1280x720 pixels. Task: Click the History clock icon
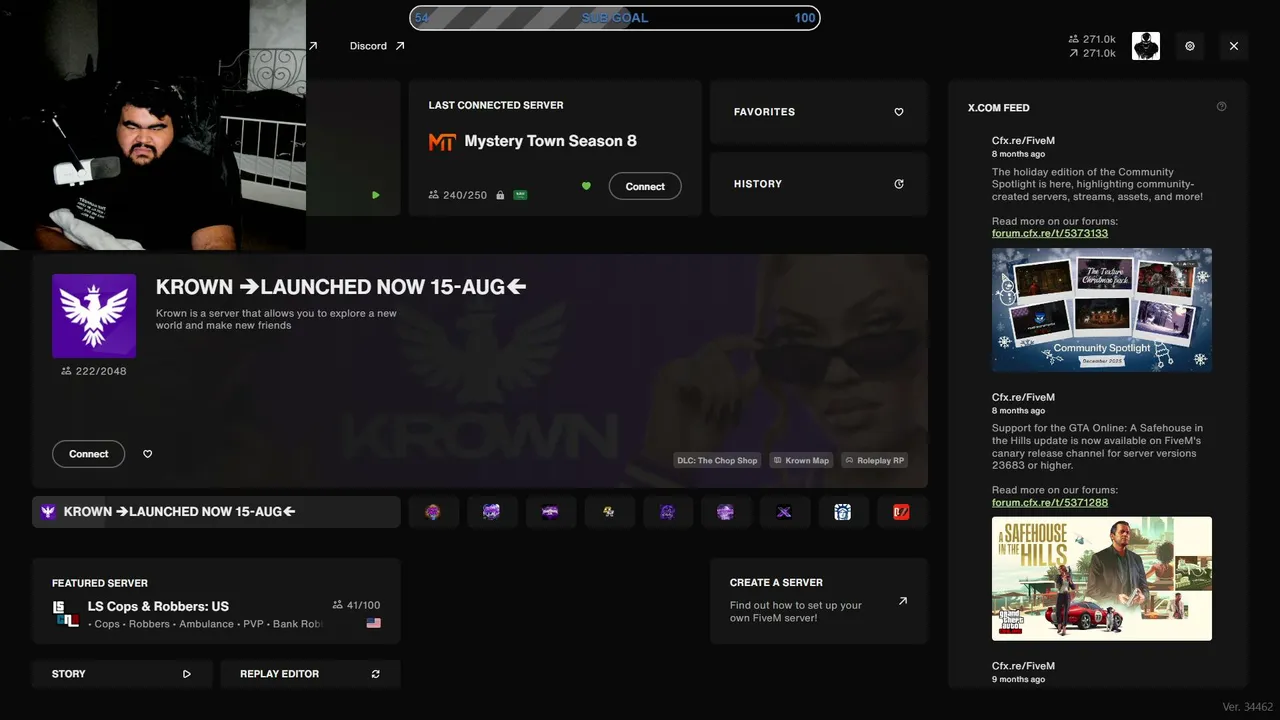[x=899, y=184]
